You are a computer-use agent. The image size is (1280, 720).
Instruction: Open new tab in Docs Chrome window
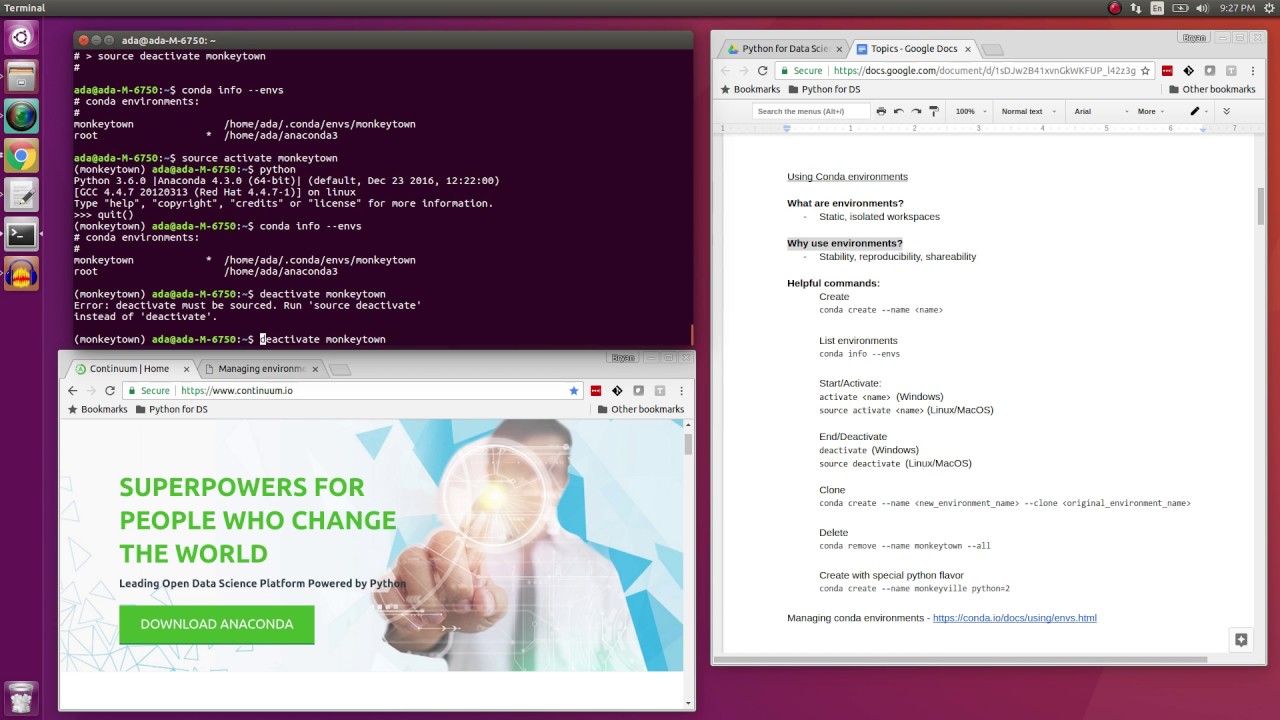[x=991, y=50]
